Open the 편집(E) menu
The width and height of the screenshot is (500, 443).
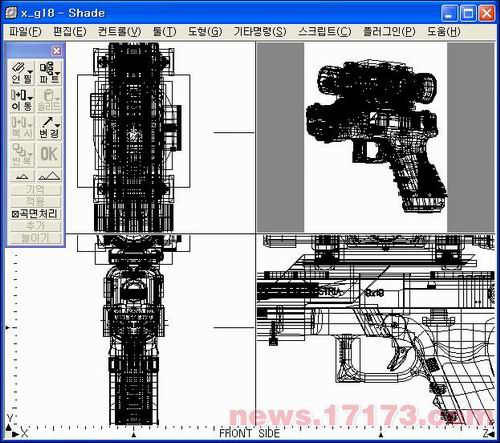70,32
